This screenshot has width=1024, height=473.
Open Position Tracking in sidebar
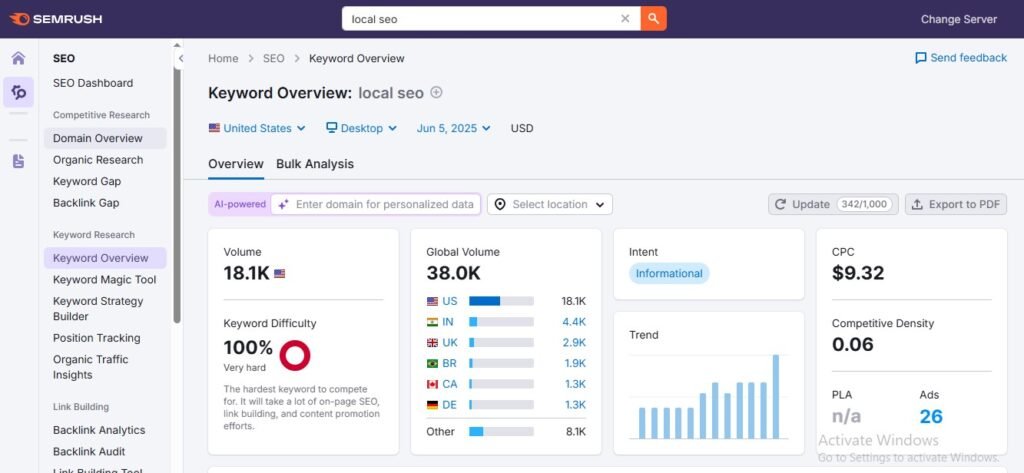point(97,338)
